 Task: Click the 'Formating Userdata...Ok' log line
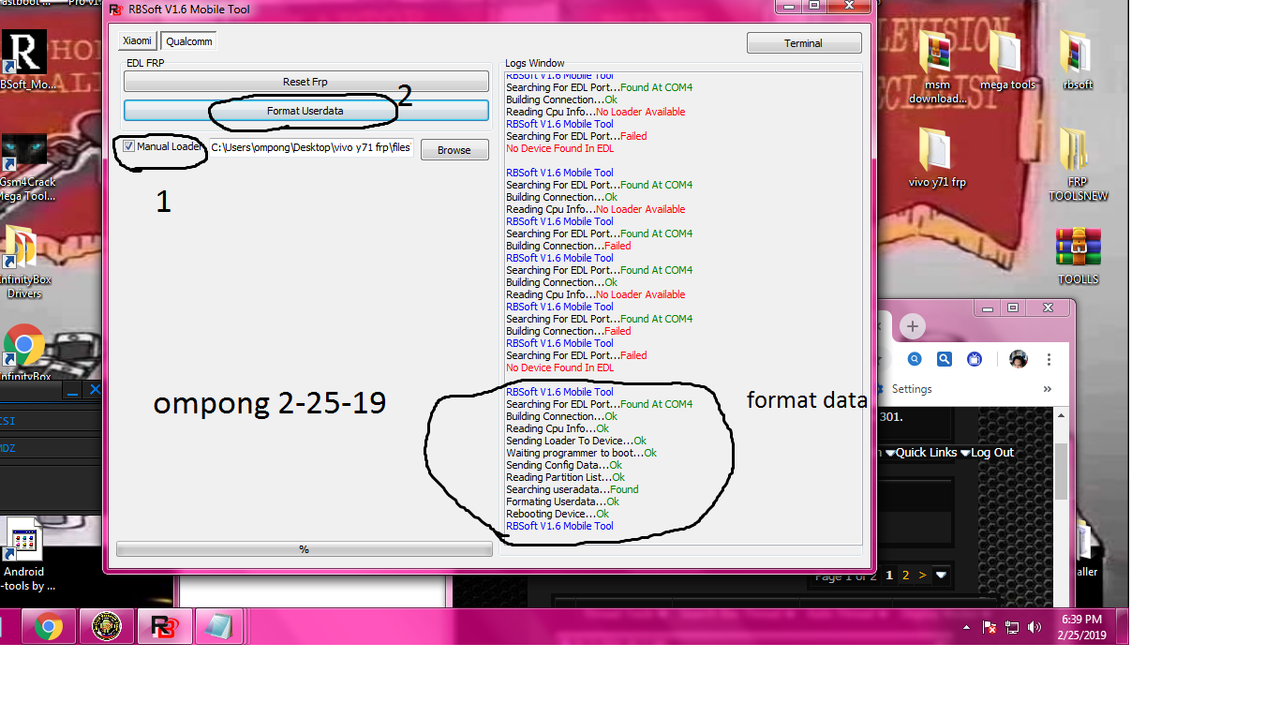tap(562, 502)
